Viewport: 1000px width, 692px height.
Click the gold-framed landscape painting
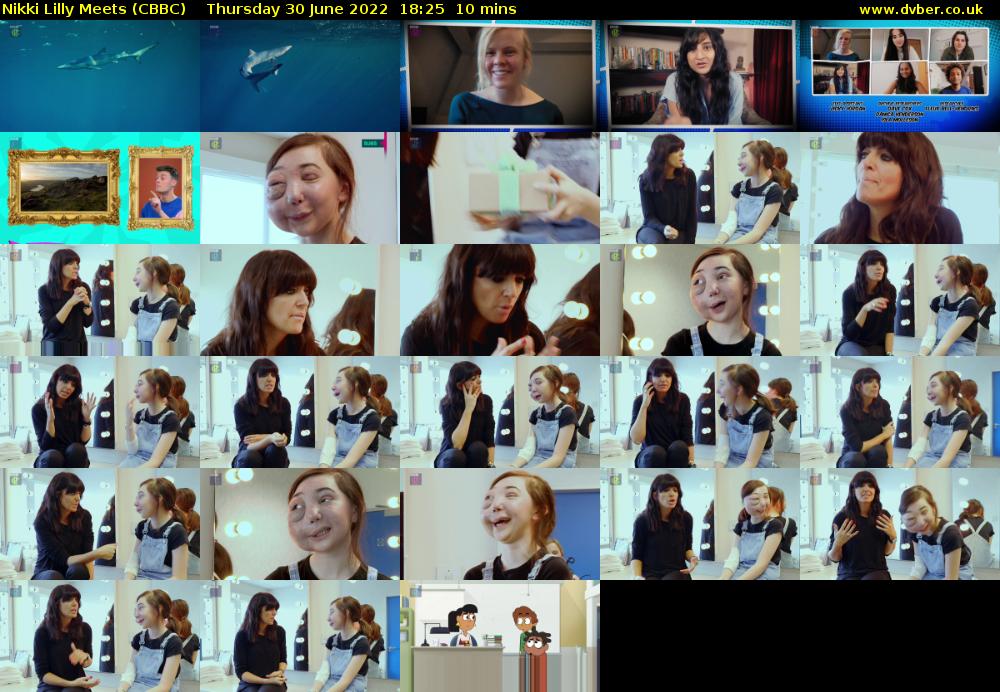pos(64,186)
